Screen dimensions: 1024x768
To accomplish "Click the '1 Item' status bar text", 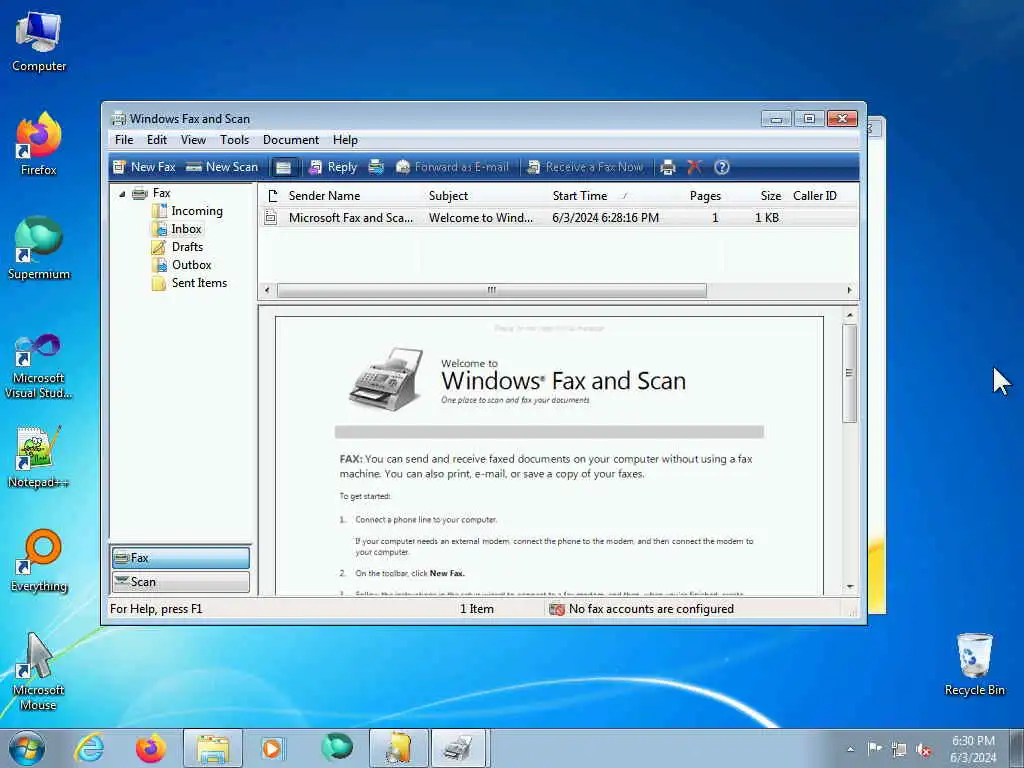I will tap(477, 609).
